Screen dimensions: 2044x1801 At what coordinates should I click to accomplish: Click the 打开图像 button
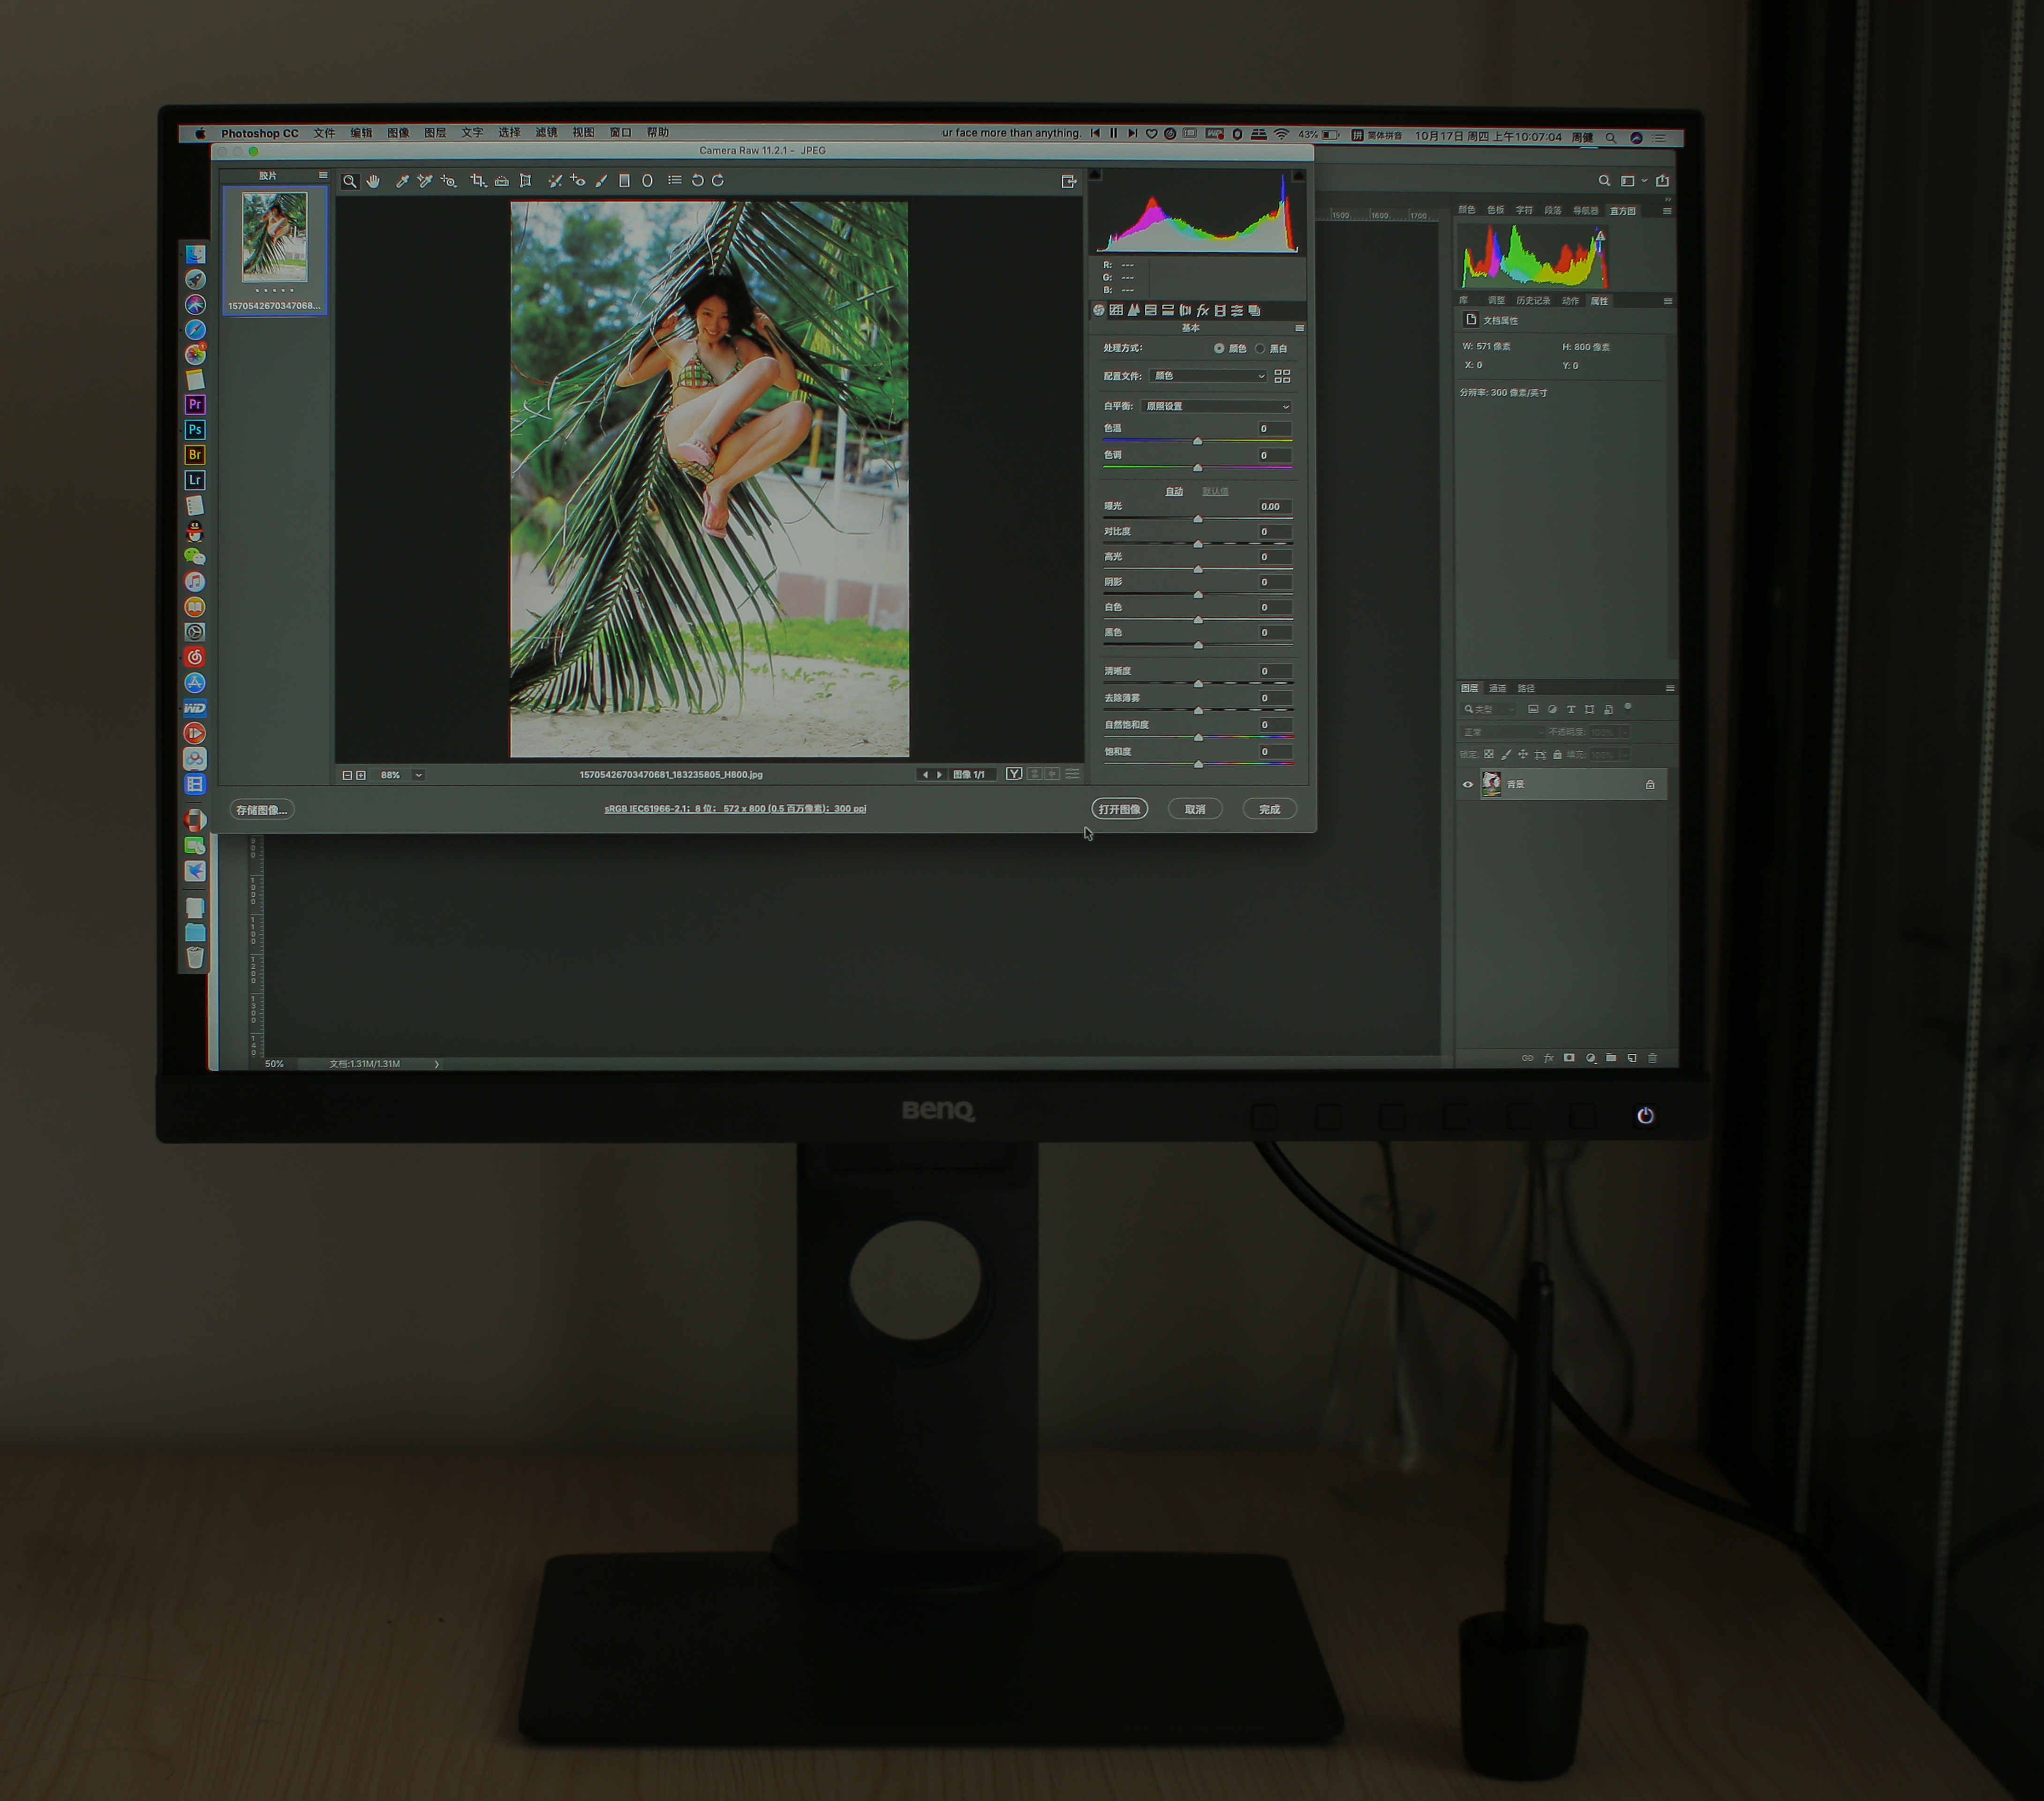point(1119,809)
